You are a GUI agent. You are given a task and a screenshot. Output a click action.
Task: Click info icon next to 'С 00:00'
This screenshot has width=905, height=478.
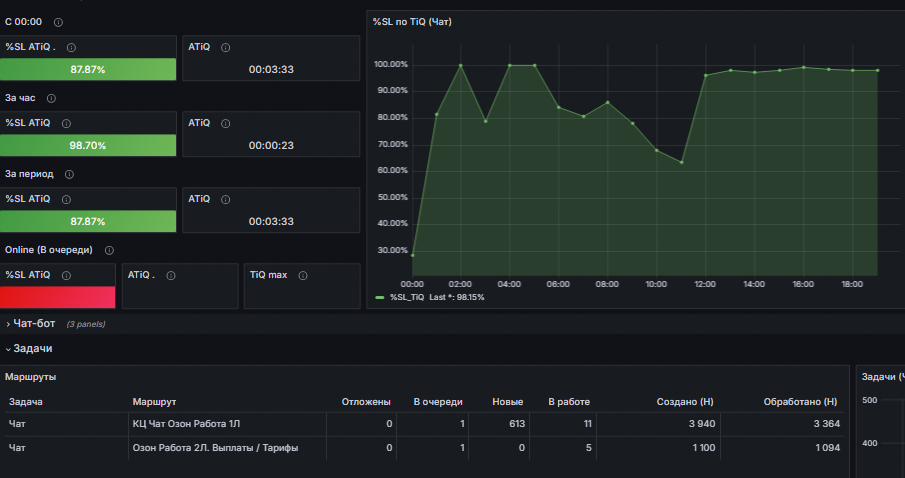pyautogui.click(x=58, y=23)
